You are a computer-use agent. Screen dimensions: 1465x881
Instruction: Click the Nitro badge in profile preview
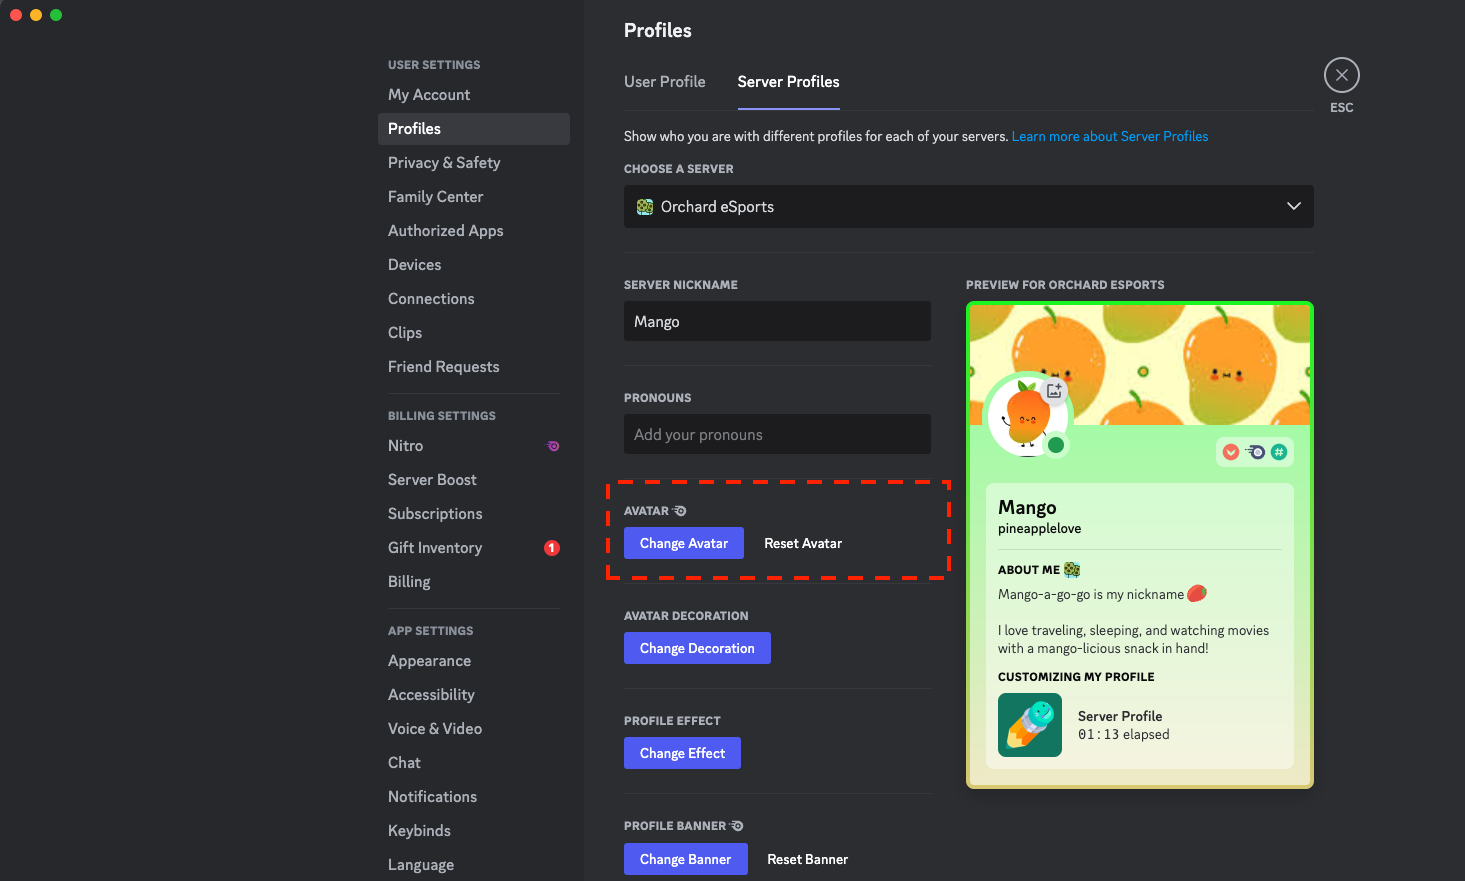click(x=1255, y=452)
